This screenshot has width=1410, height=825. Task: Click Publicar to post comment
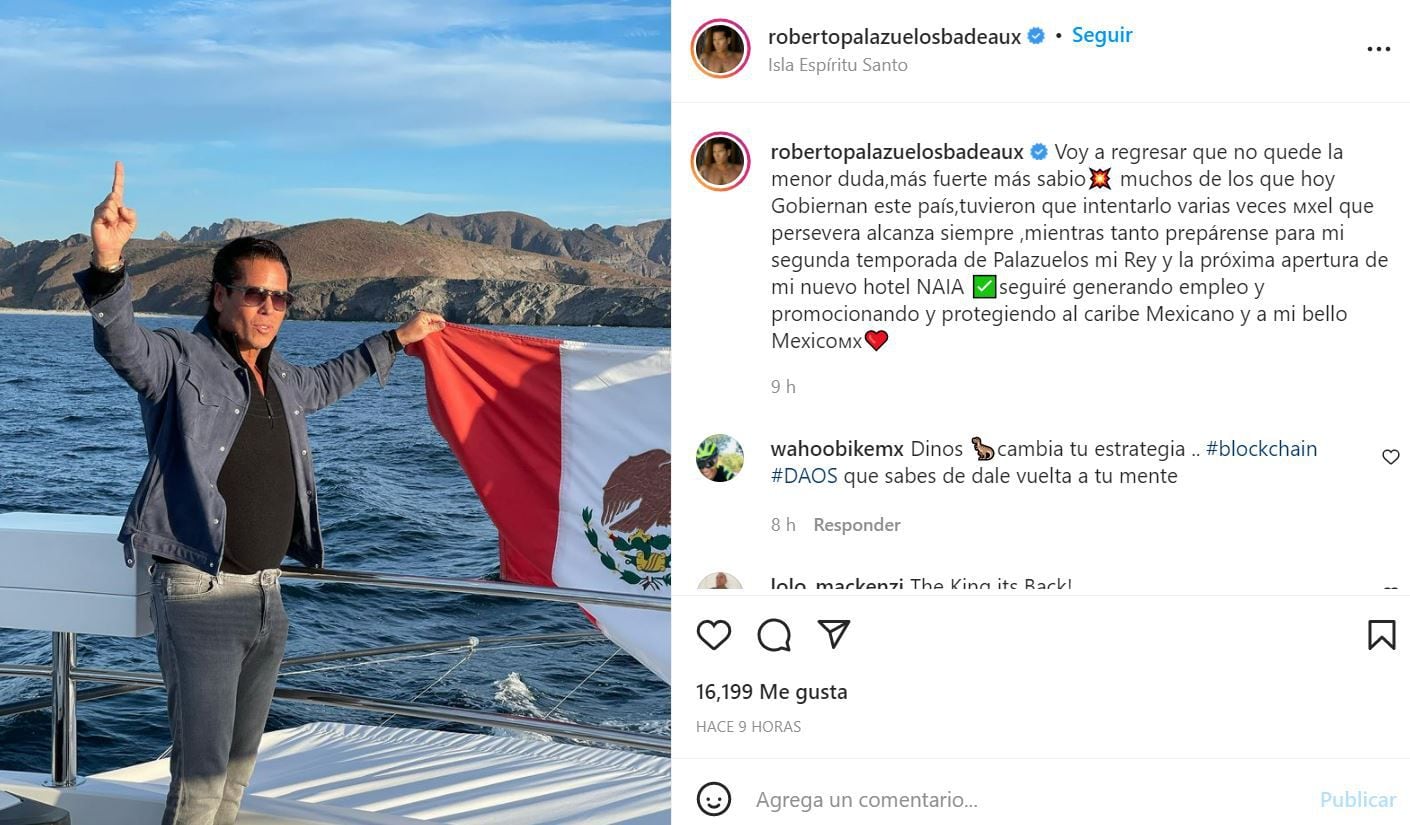1358,800
